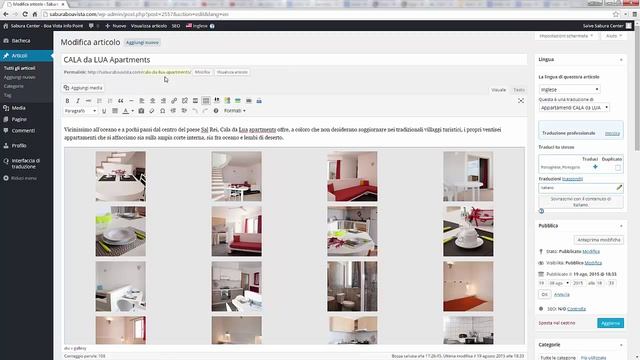Clear formatting with eraser icon
Image resolution: width=640 pixels, height=360 pixels.
[152, 111]
